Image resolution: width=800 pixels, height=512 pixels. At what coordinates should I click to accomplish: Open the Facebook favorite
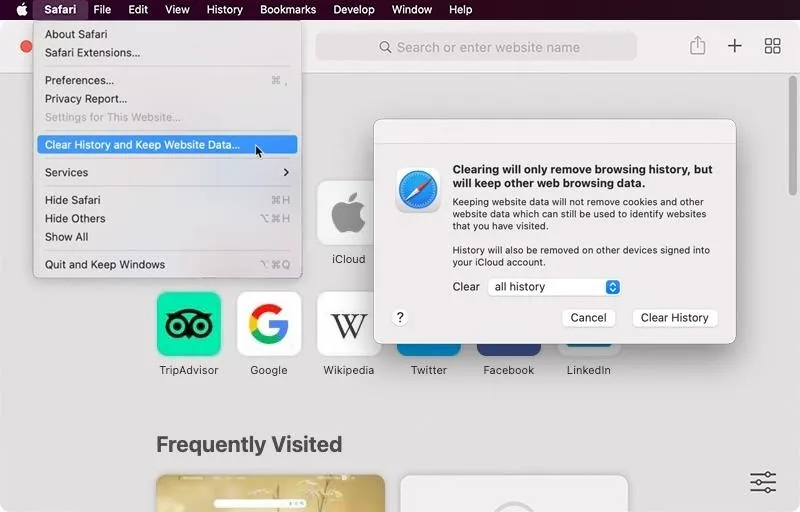coord(509,350)
